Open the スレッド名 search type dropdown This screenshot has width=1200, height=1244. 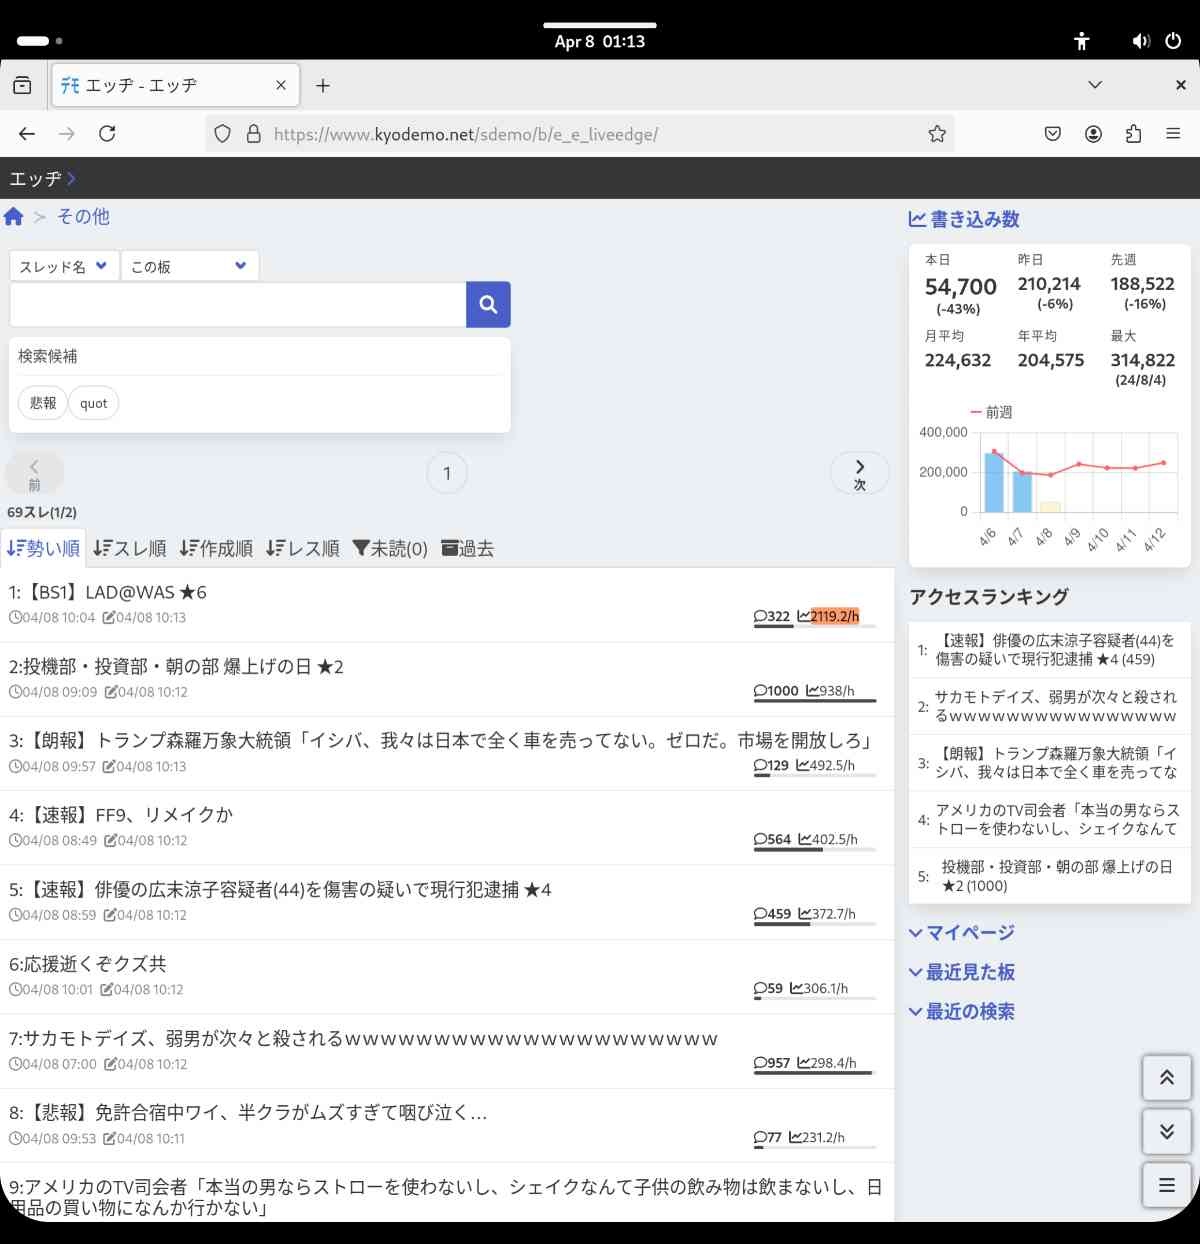pos(64,266)
